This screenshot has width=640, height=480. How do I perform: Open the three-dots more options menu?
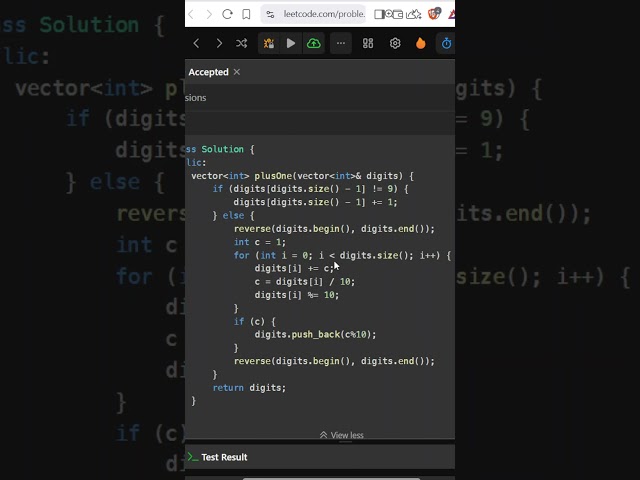pos(341,43)
